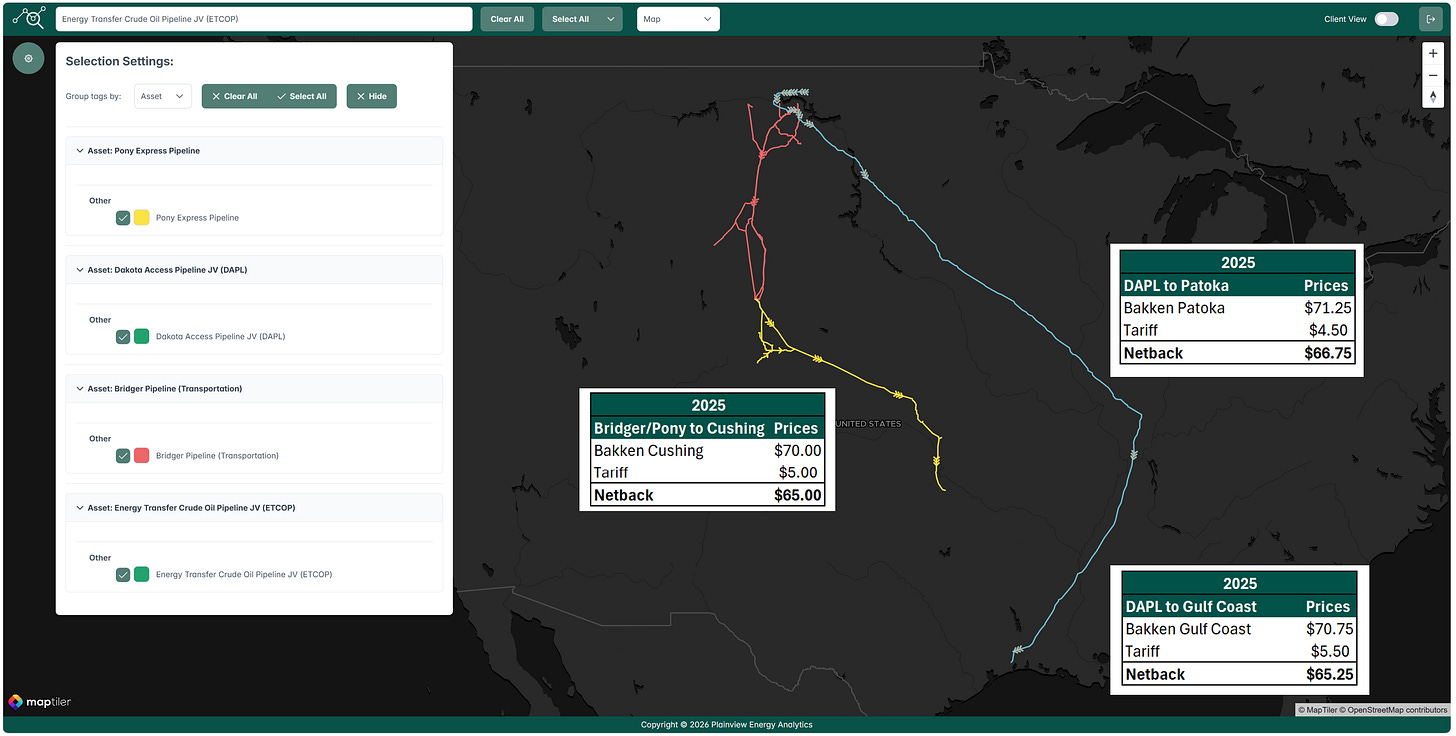The image size is (1456, 736).
Task: Click the Bakken Patoka row label
Action: [x=1174, y=308]
